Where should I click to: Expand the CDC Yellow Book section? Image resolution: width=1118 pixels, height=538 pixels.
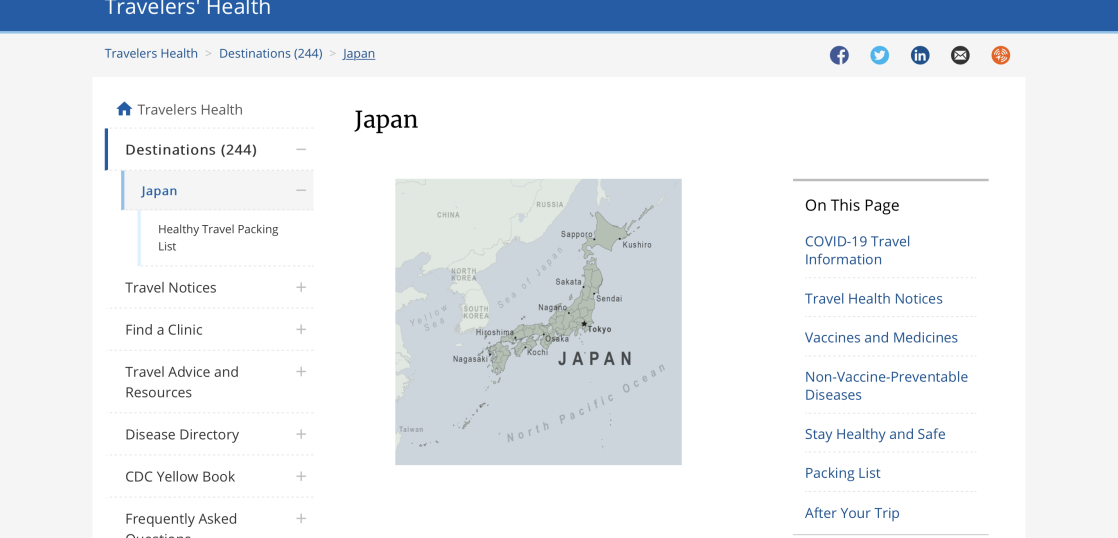[x=301, y=477]
